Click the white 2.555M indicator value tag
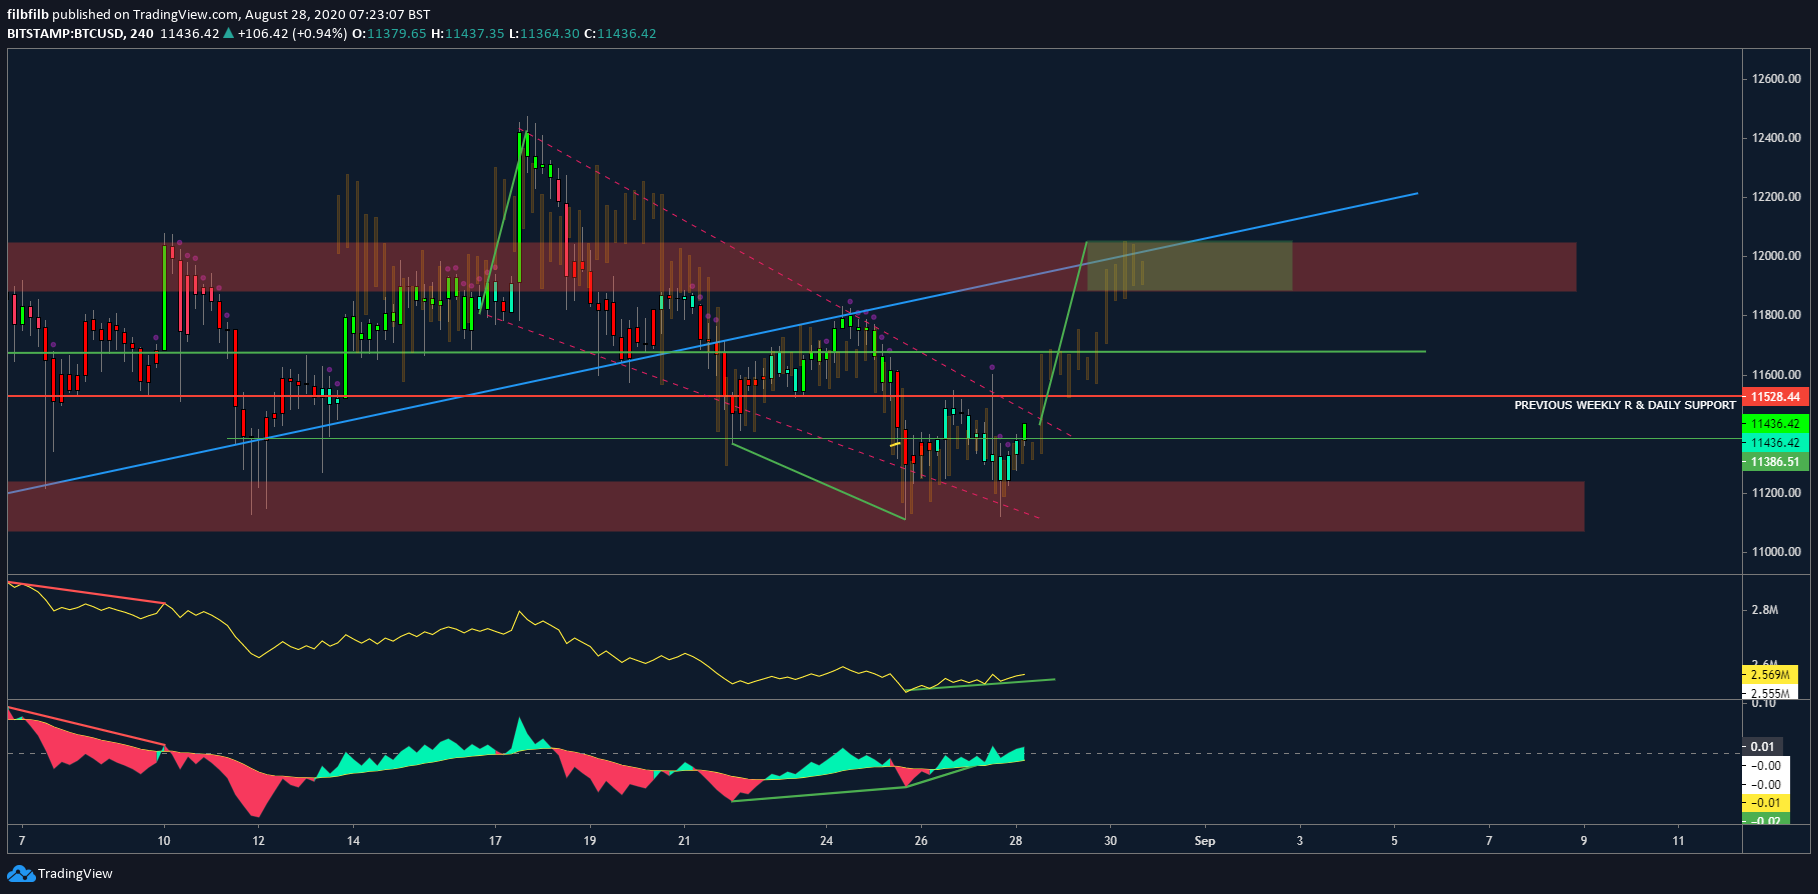 pos(1770,692)
